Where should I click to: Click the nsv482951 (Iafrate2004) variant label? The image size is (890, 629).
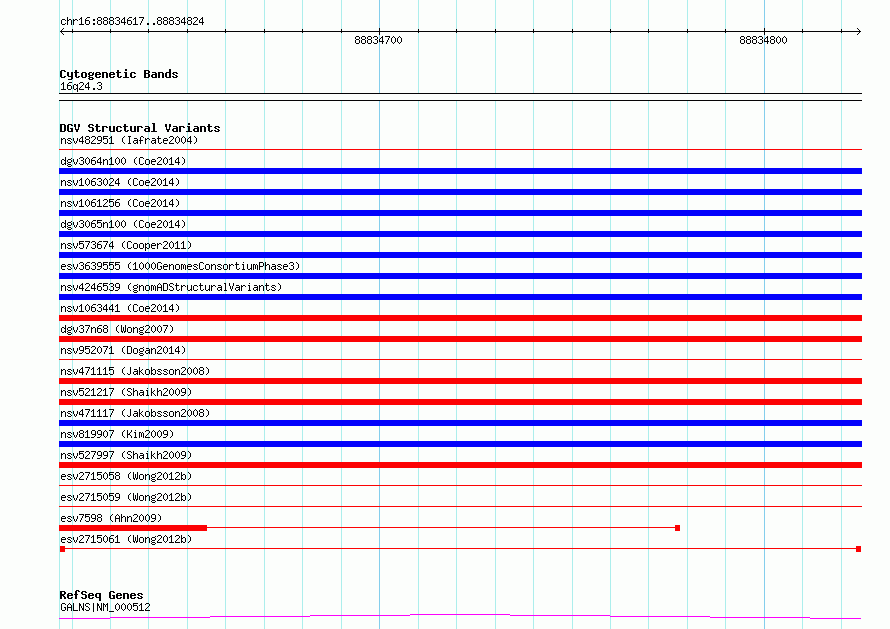pos(129,140)
